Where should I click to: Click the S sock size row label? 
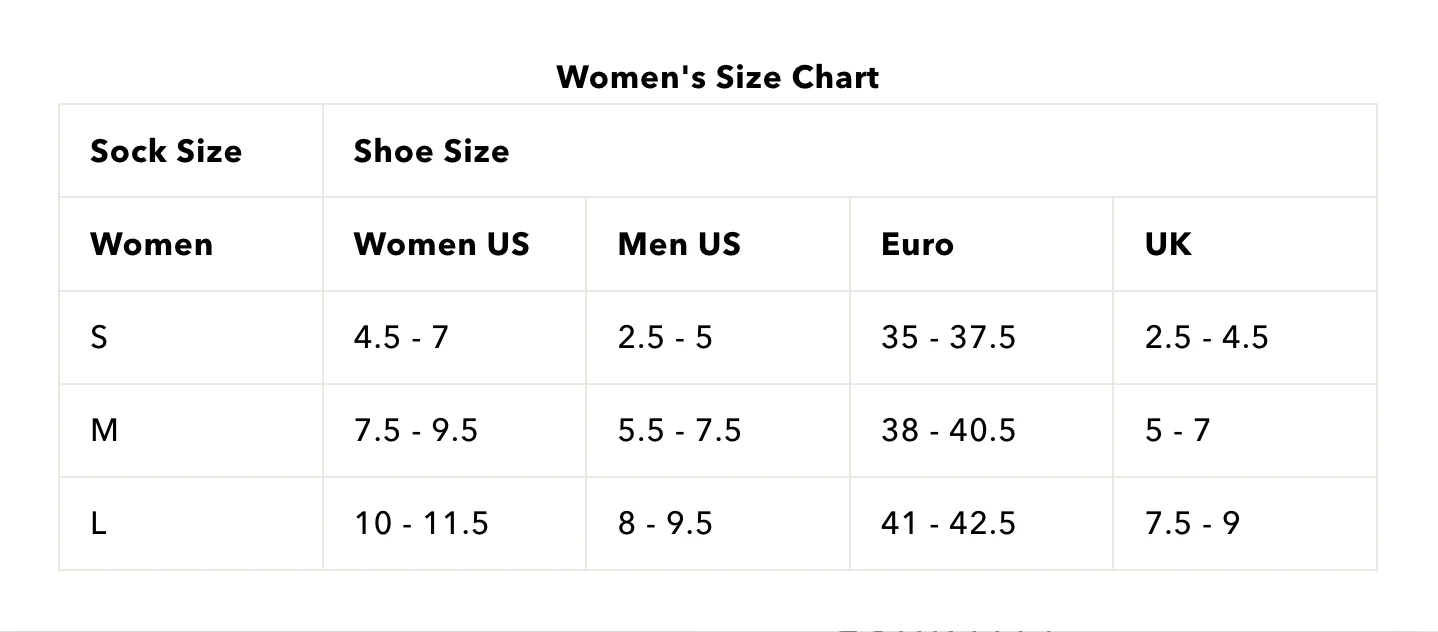(x=191, y=337)
